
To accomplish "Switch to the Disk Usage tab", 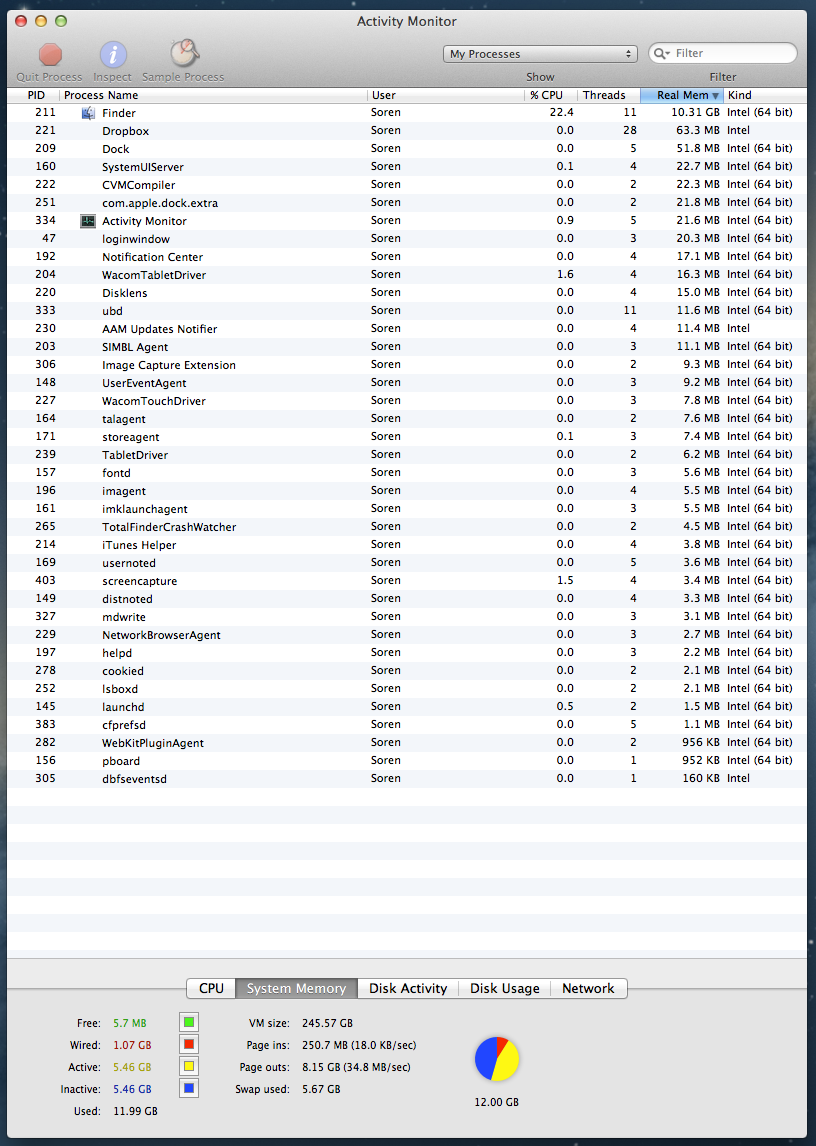I will [505, 988].
